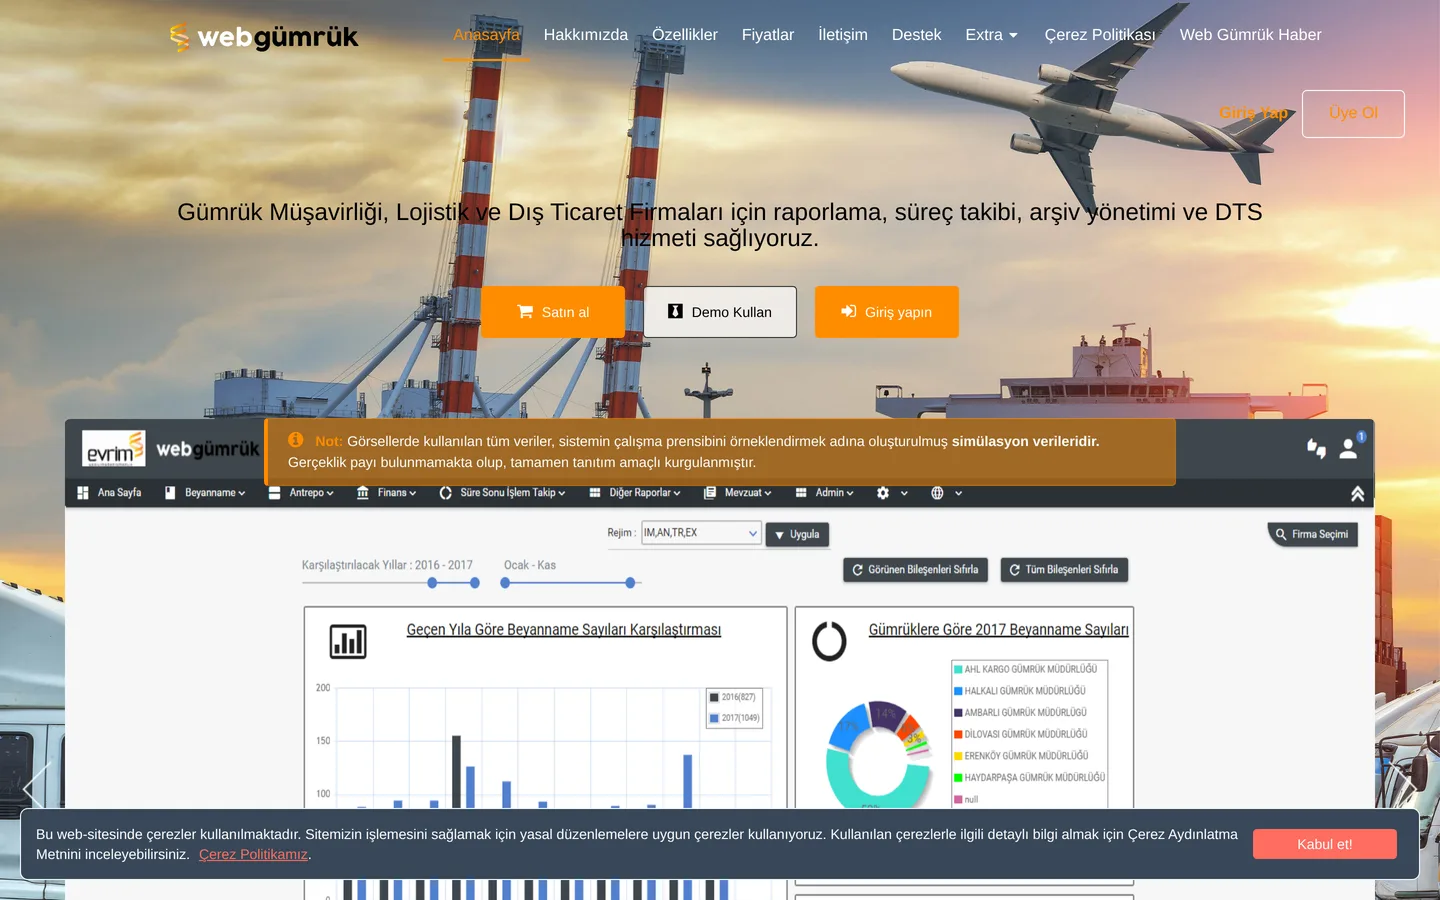Open the Finans dropdown menu
Image resolution: width=1440 pixels, height=900 pixels.
coord(387,493)
